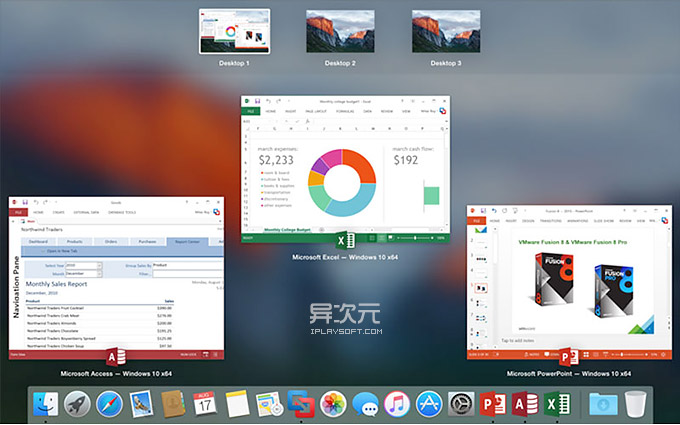This screenshot has width=680, height=425.
Task: Open FILE tab in Access window
Action: (x=19, y=212)
